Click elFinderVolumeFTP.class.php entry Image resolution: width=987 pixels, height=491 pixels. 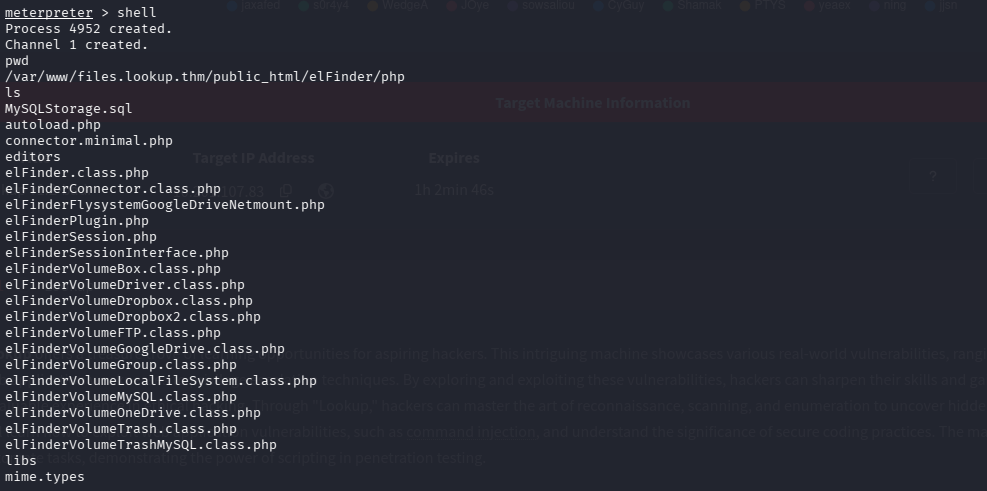click(113, 333)
